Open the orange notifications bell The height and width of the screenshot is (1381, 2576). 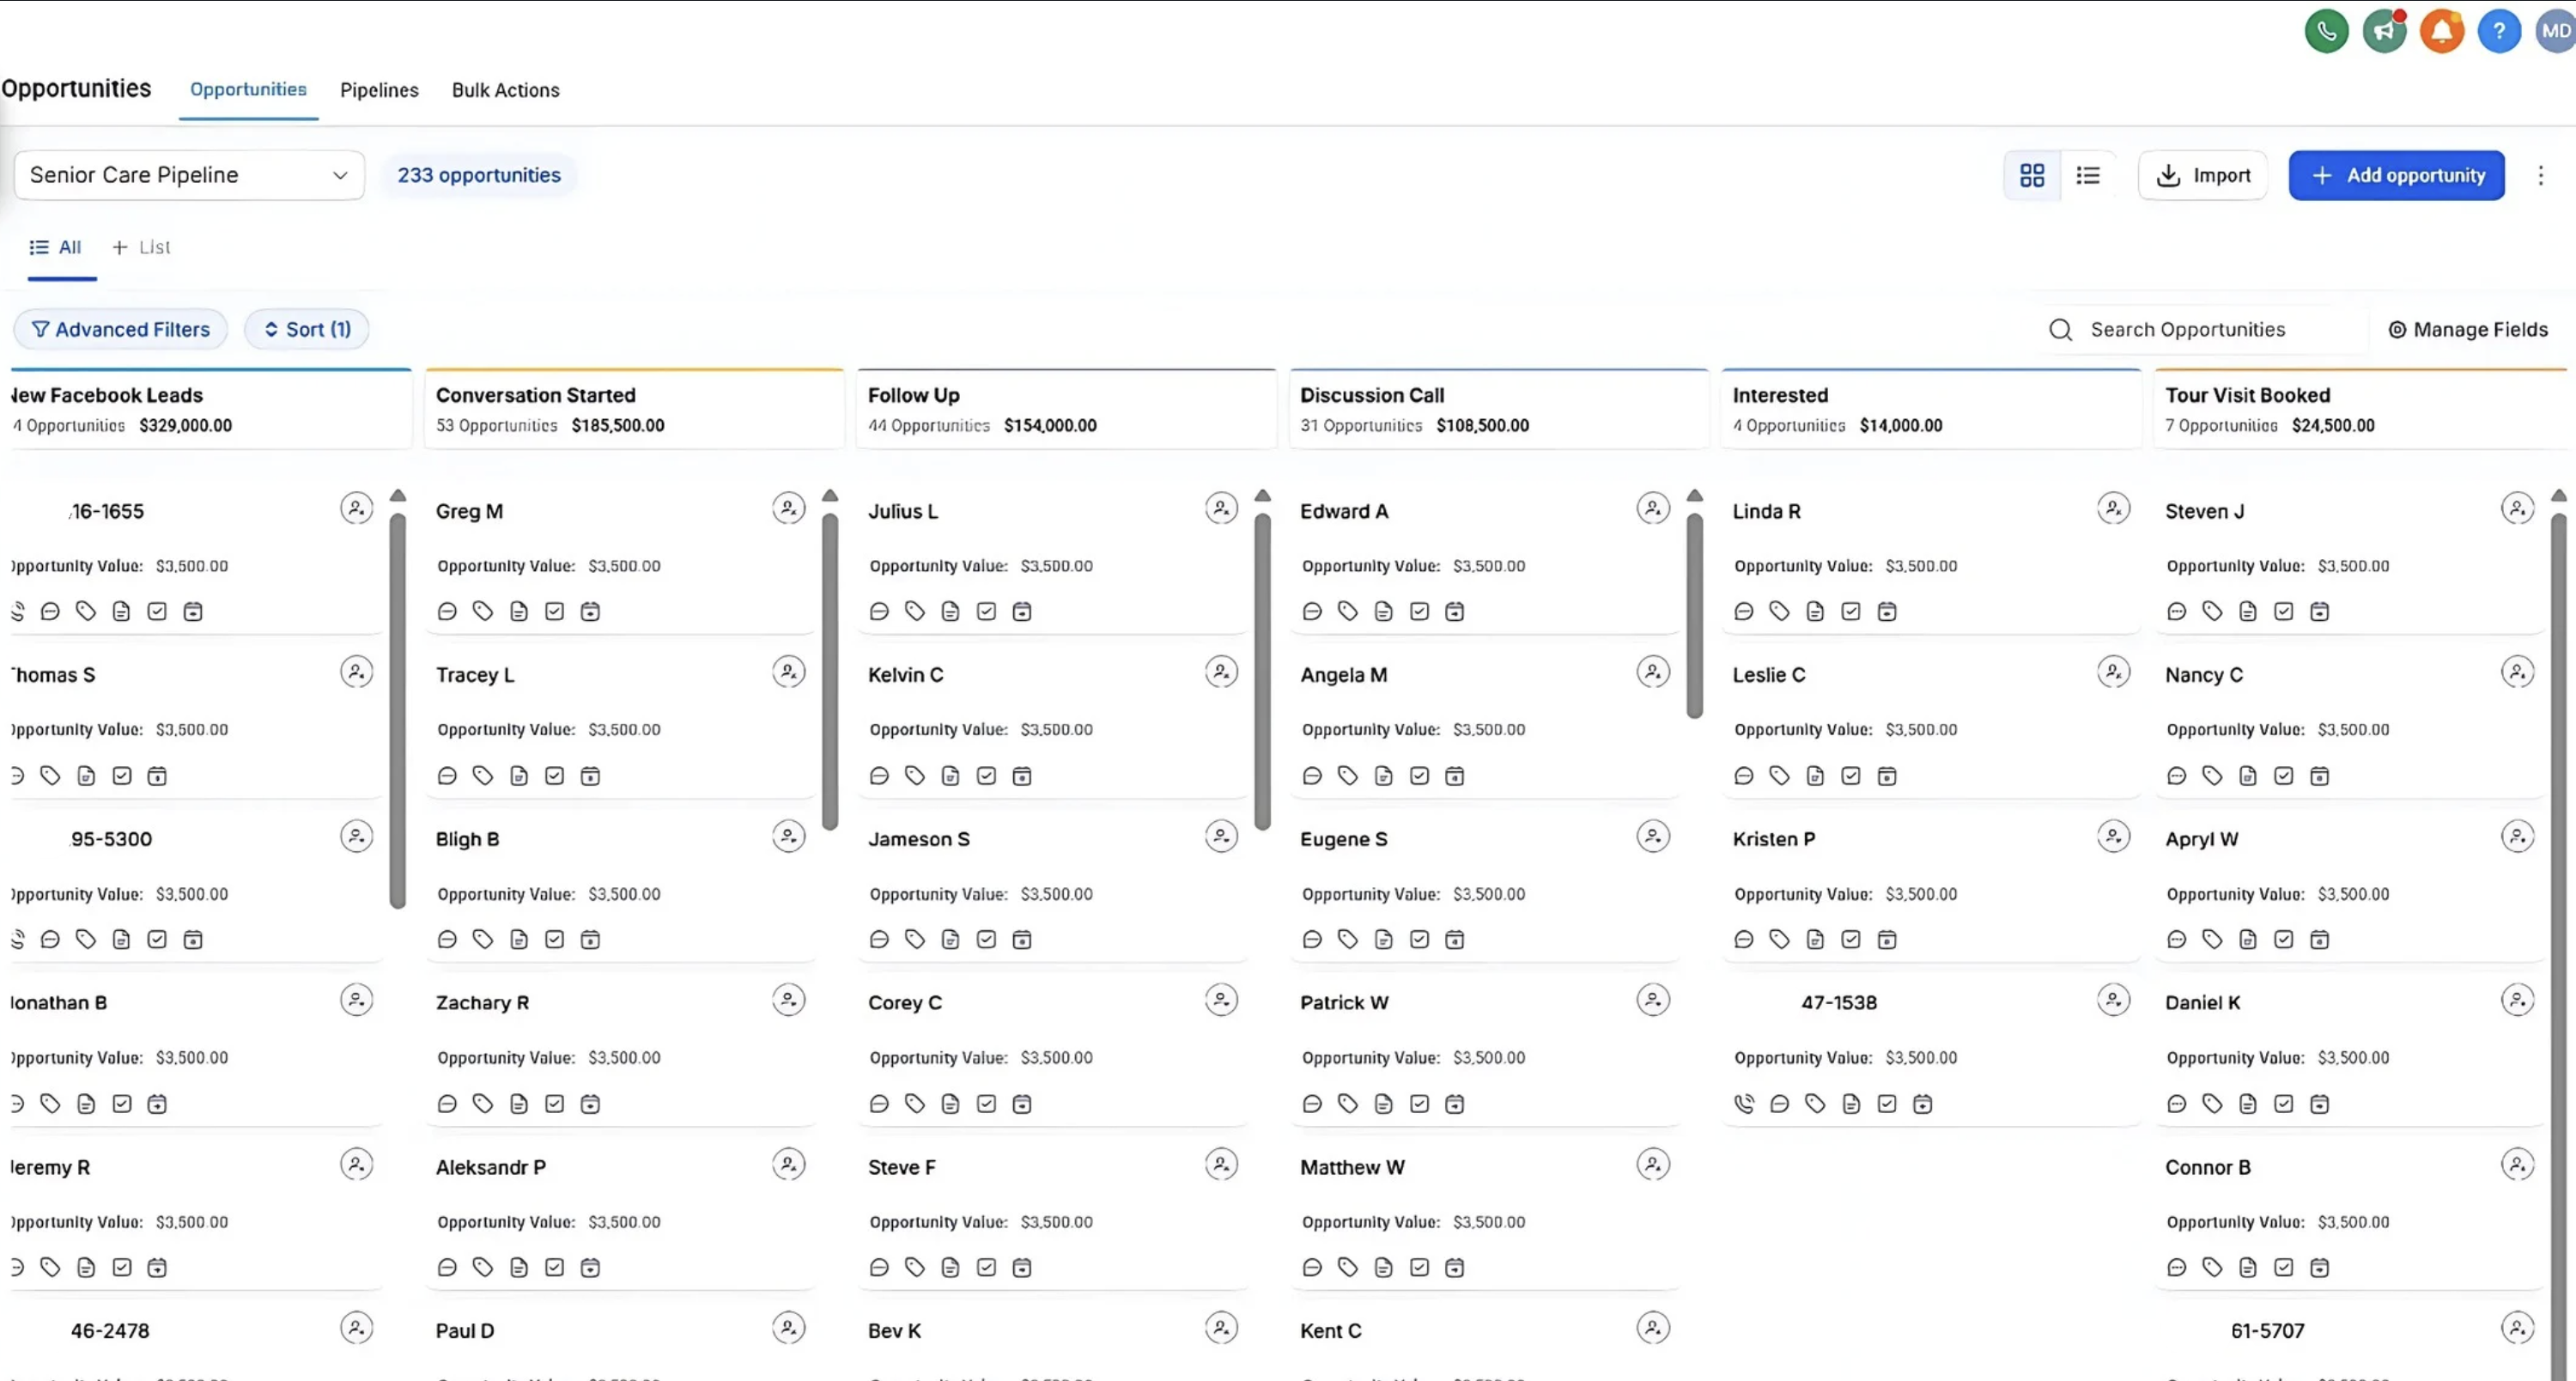click(x=2441, y=31)
